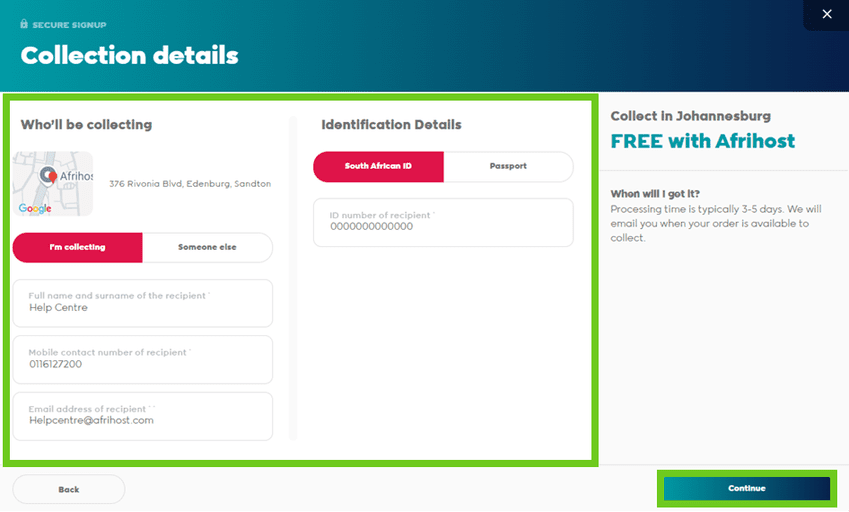Click the "Identification Details" heading

[x=391, y=125]
